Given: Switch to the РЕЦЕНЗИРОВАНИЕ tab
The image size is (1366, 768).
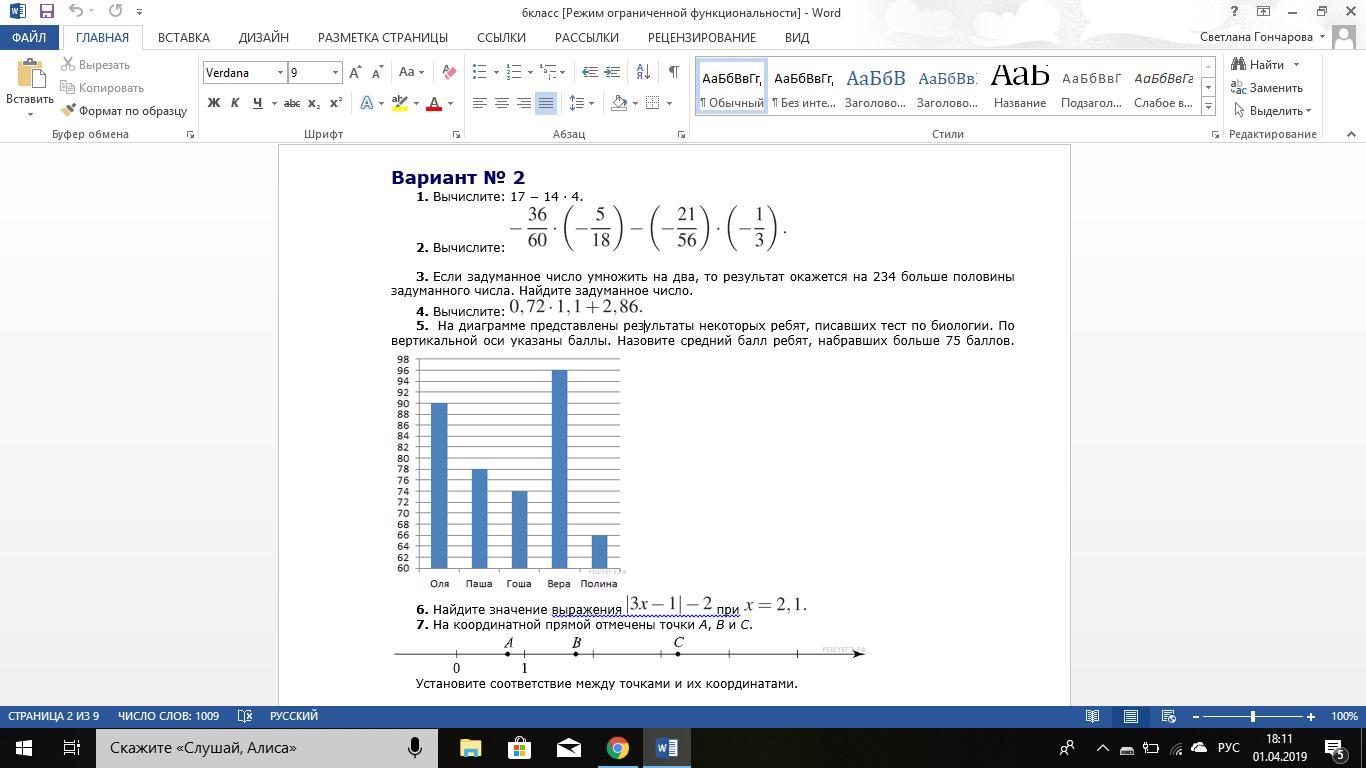Looking at the screenshot, I should pos(701,37).
